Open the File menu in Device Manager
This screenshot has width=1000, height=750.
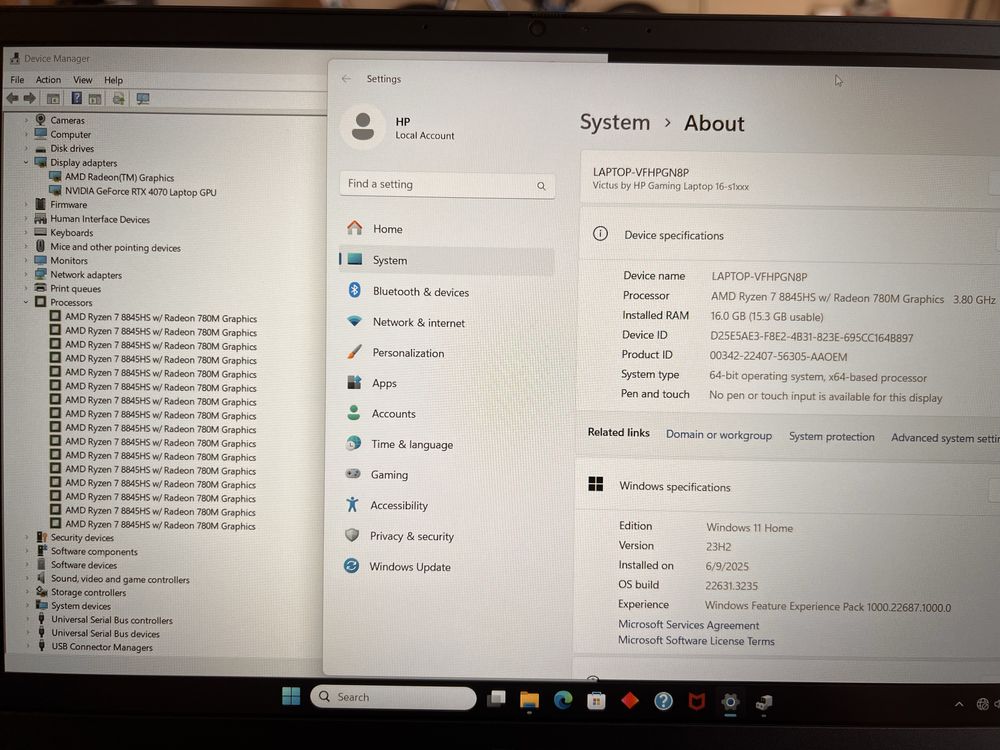(x=17, y=80)
